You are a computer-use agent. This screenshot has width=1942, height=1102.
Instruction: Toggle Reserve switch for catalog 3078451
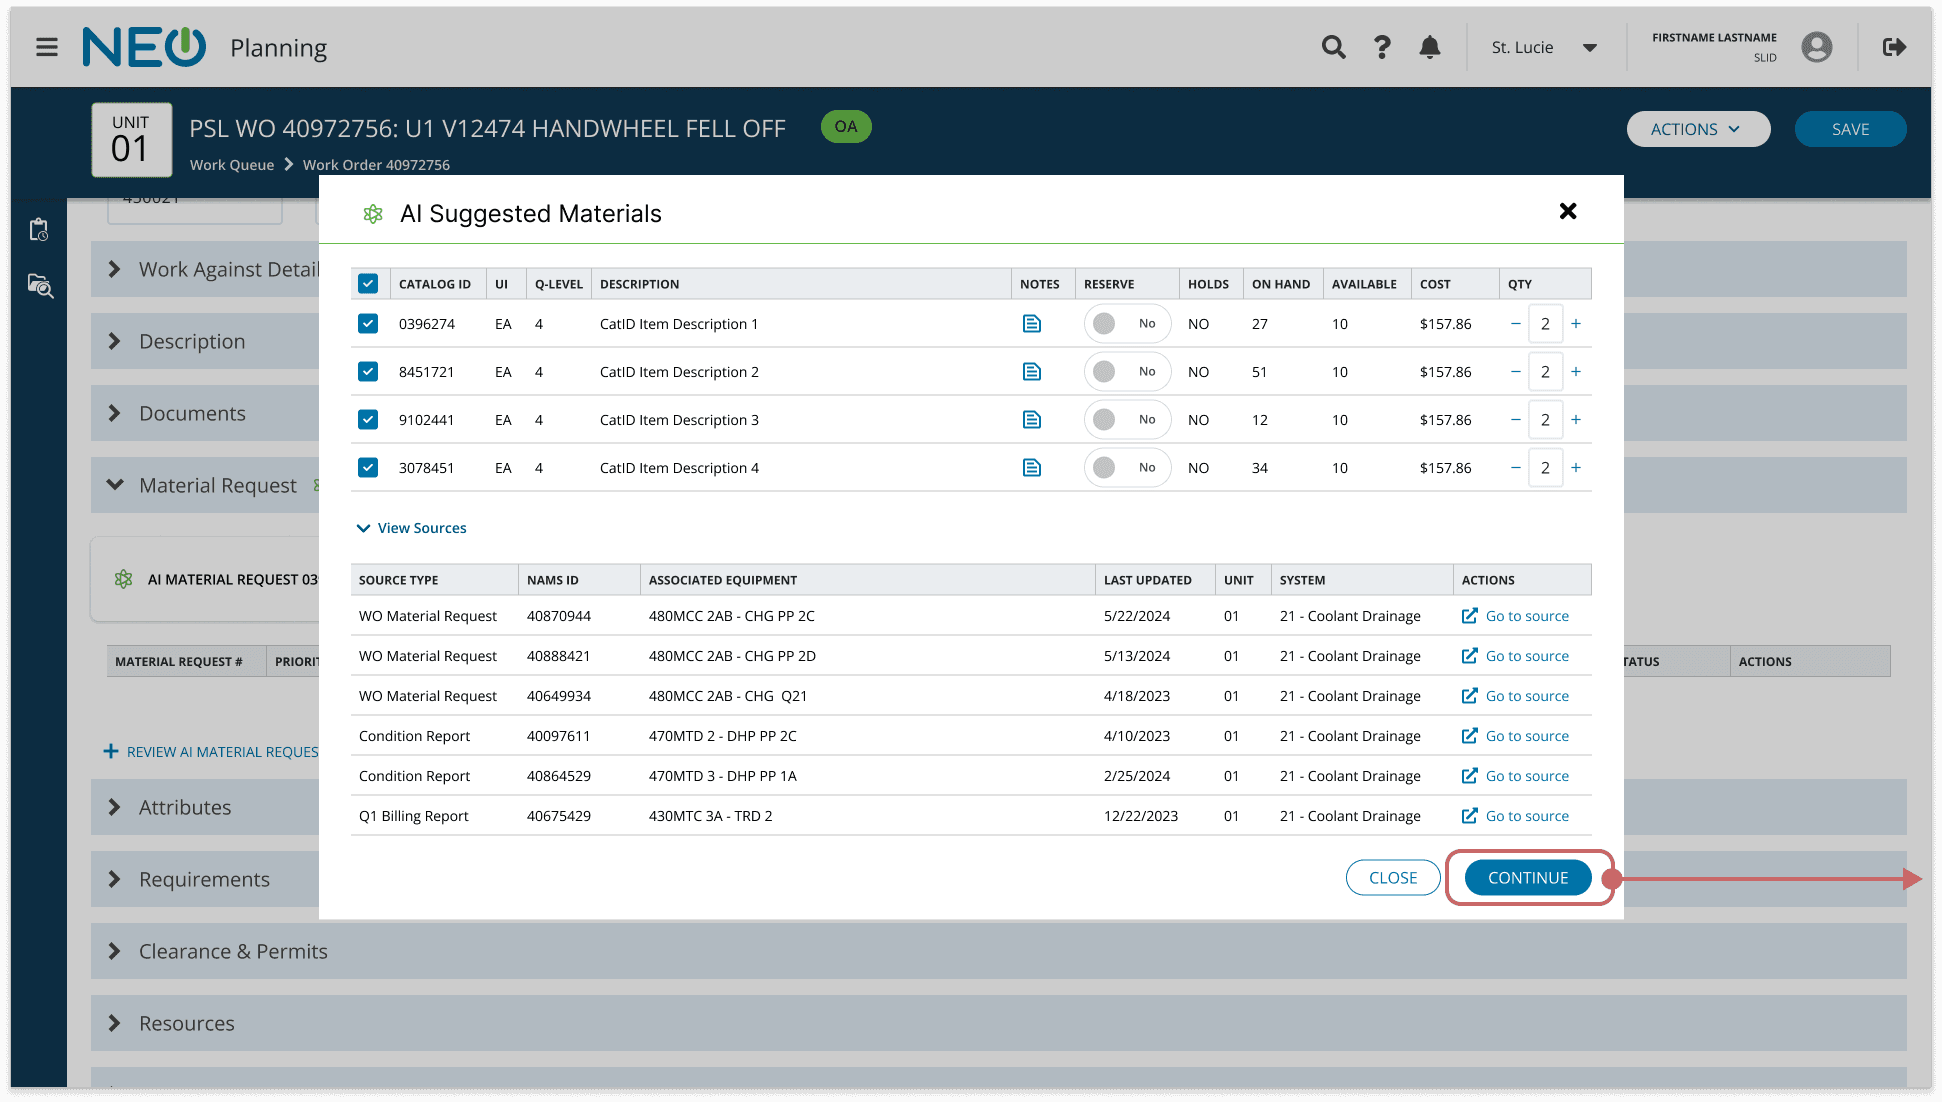(1126, 468)
